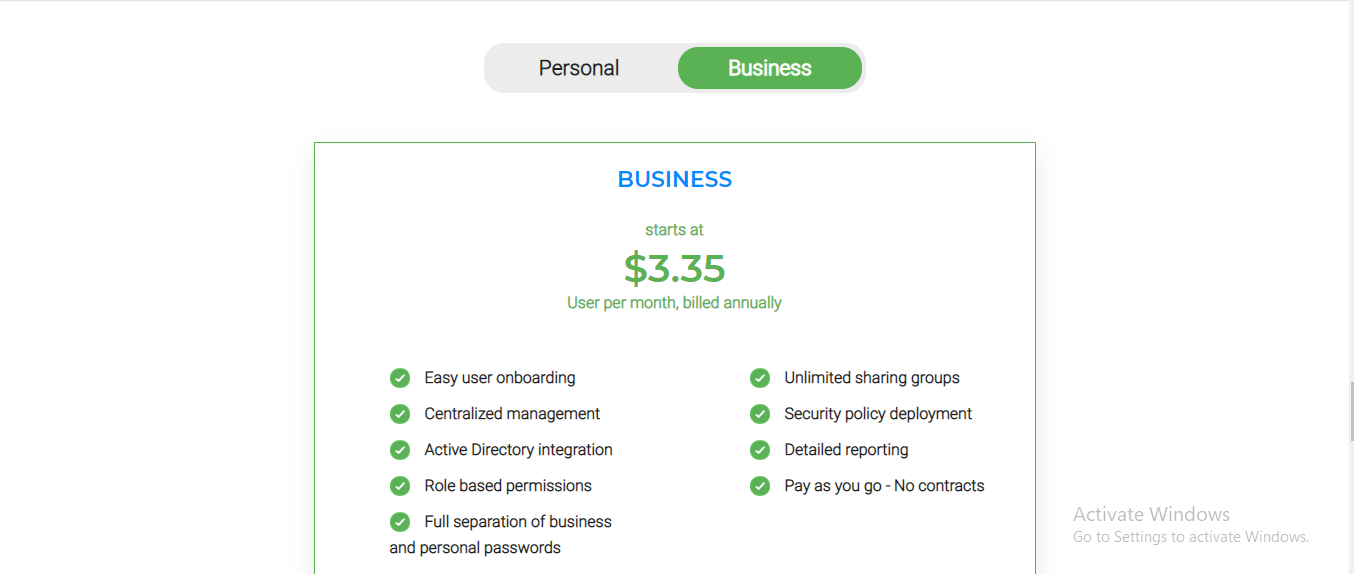Click the $3.35 price text

point(675,268)
